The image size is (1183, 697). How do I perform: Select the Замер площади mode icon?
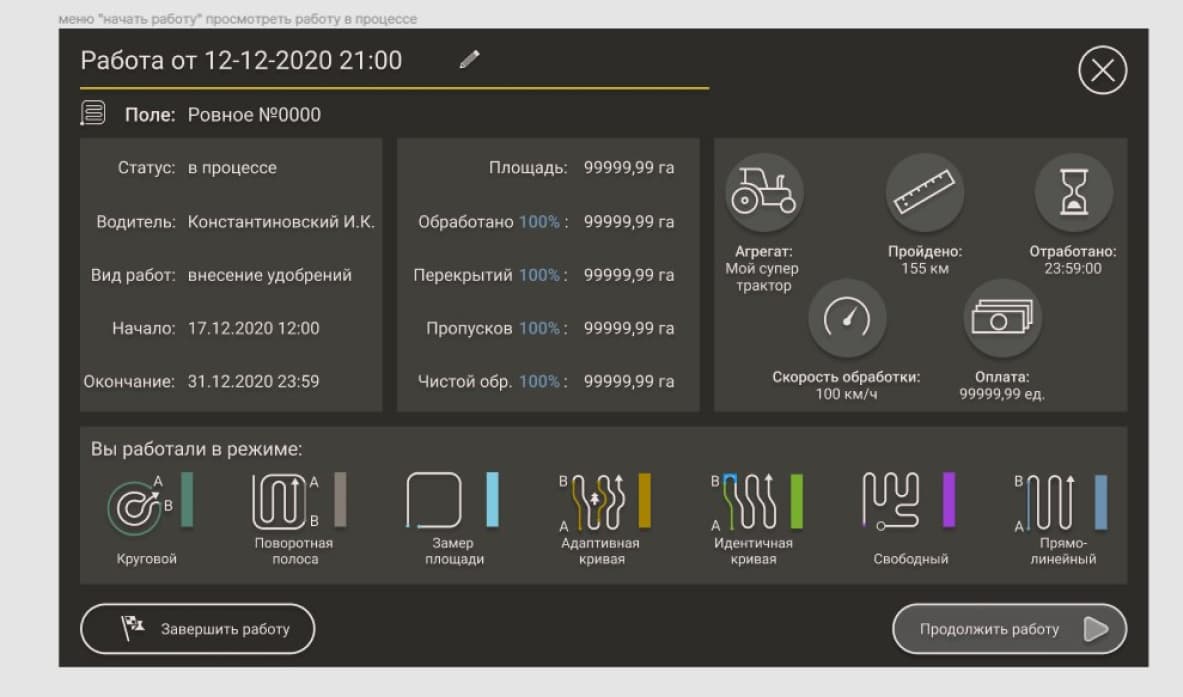tap(434, 500)
